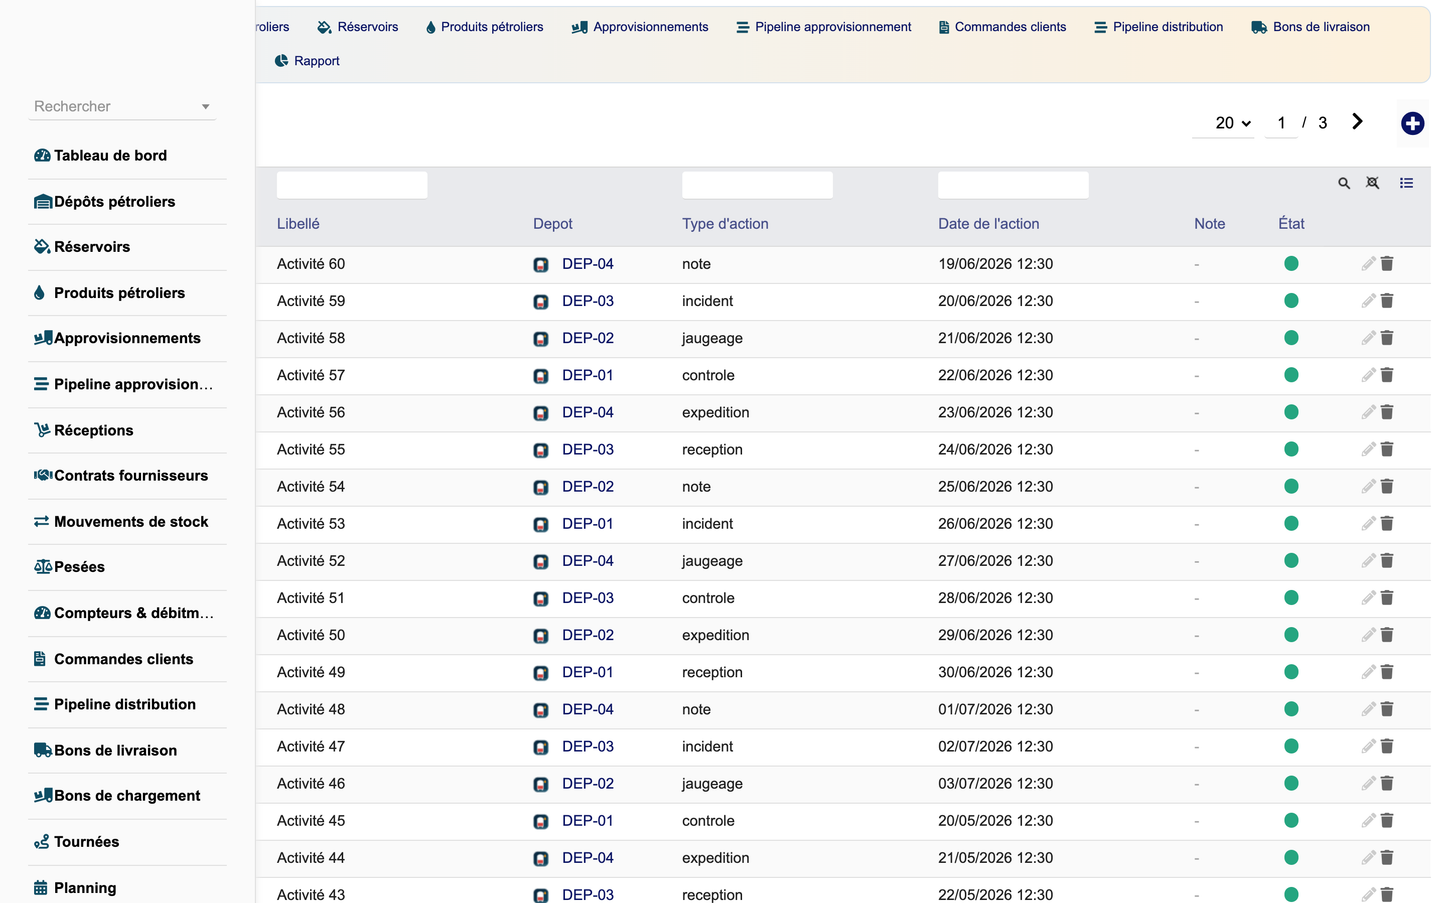Image resolution: width=1445 pixels, height=903 pixels.
Task: Open the column list options icon
Action: 1406,183
